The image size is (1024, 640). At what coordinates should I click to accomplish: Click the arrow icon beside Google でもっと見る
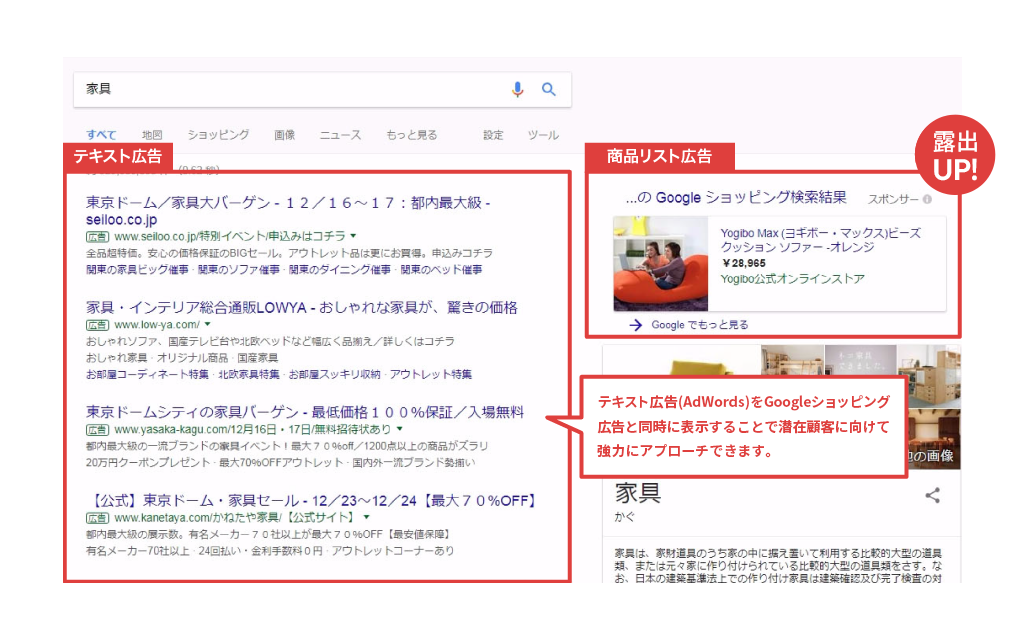tap(636, 325)
